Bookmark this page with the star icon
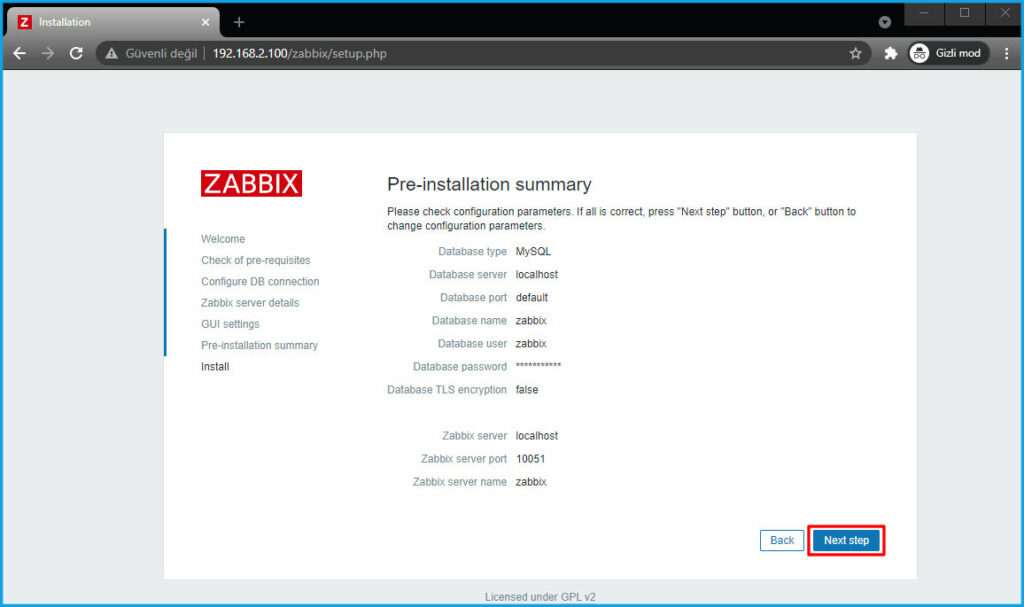This screenshot has height=607, width=1024. 856,54
